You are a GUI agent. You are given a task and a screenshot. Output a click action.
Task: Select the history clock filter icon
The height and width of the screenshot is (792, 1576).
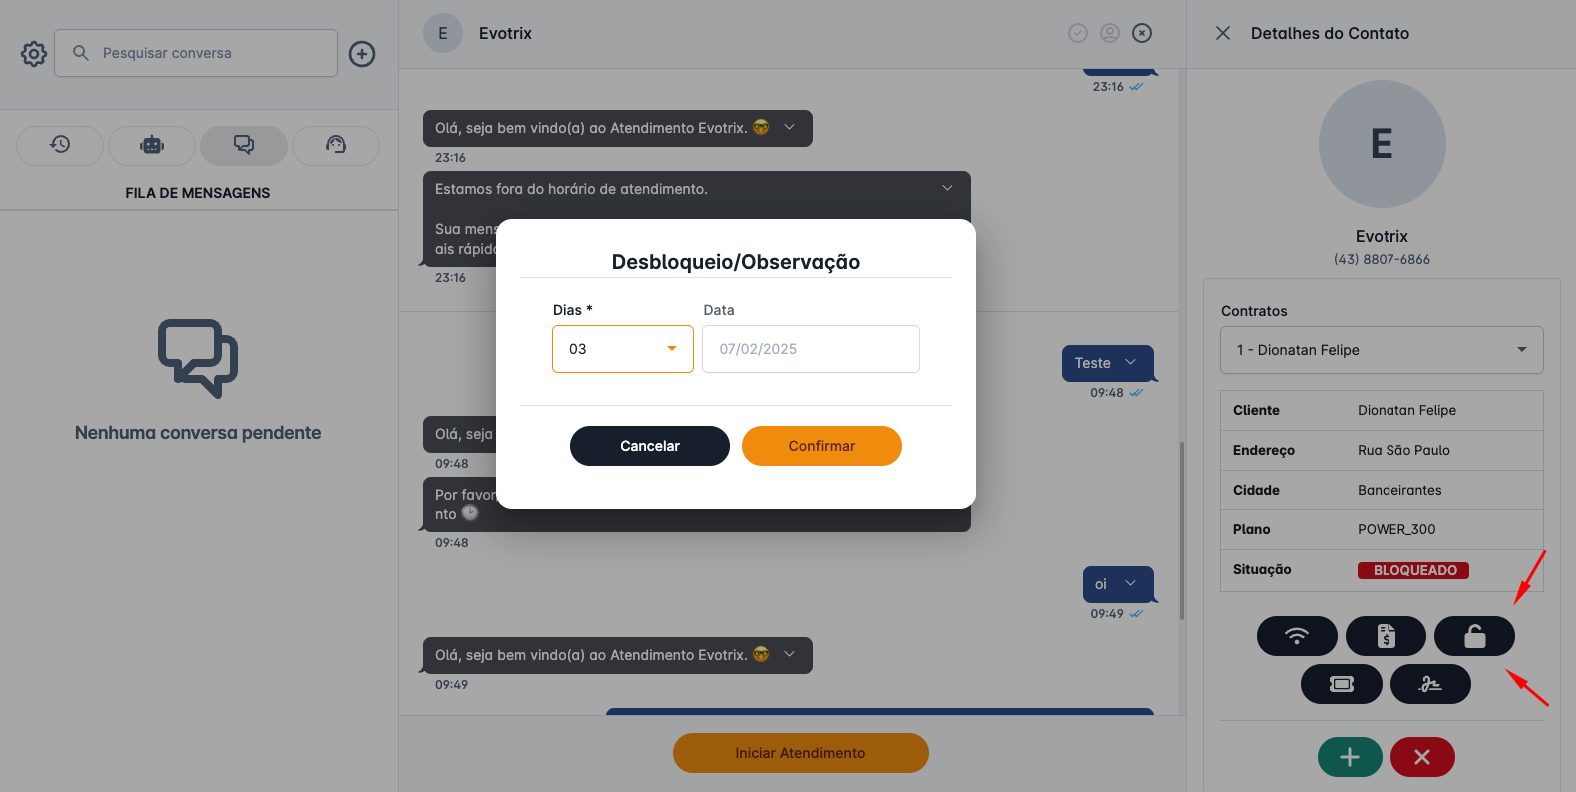click(59, 145)
